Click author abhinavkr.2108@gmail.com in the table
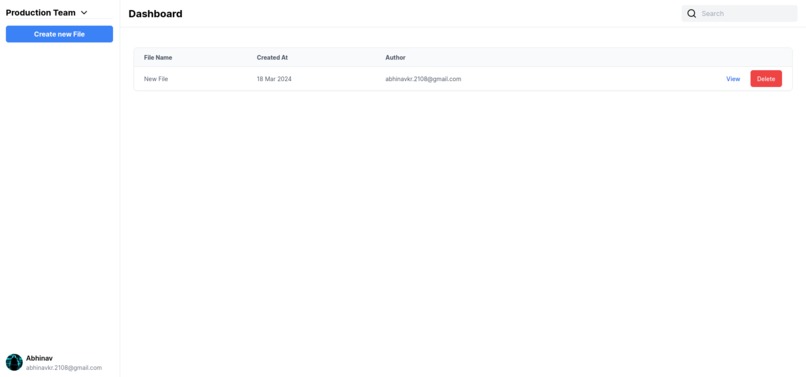The height and width of the screenshot is (377, 806). (423, 79)
